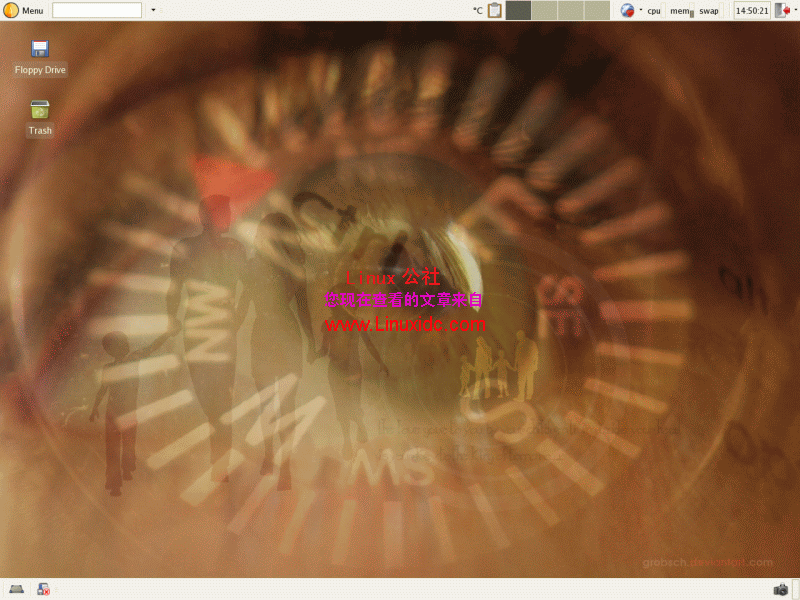
Task: Open the Trash from the desktop
Action: [39, 113]
